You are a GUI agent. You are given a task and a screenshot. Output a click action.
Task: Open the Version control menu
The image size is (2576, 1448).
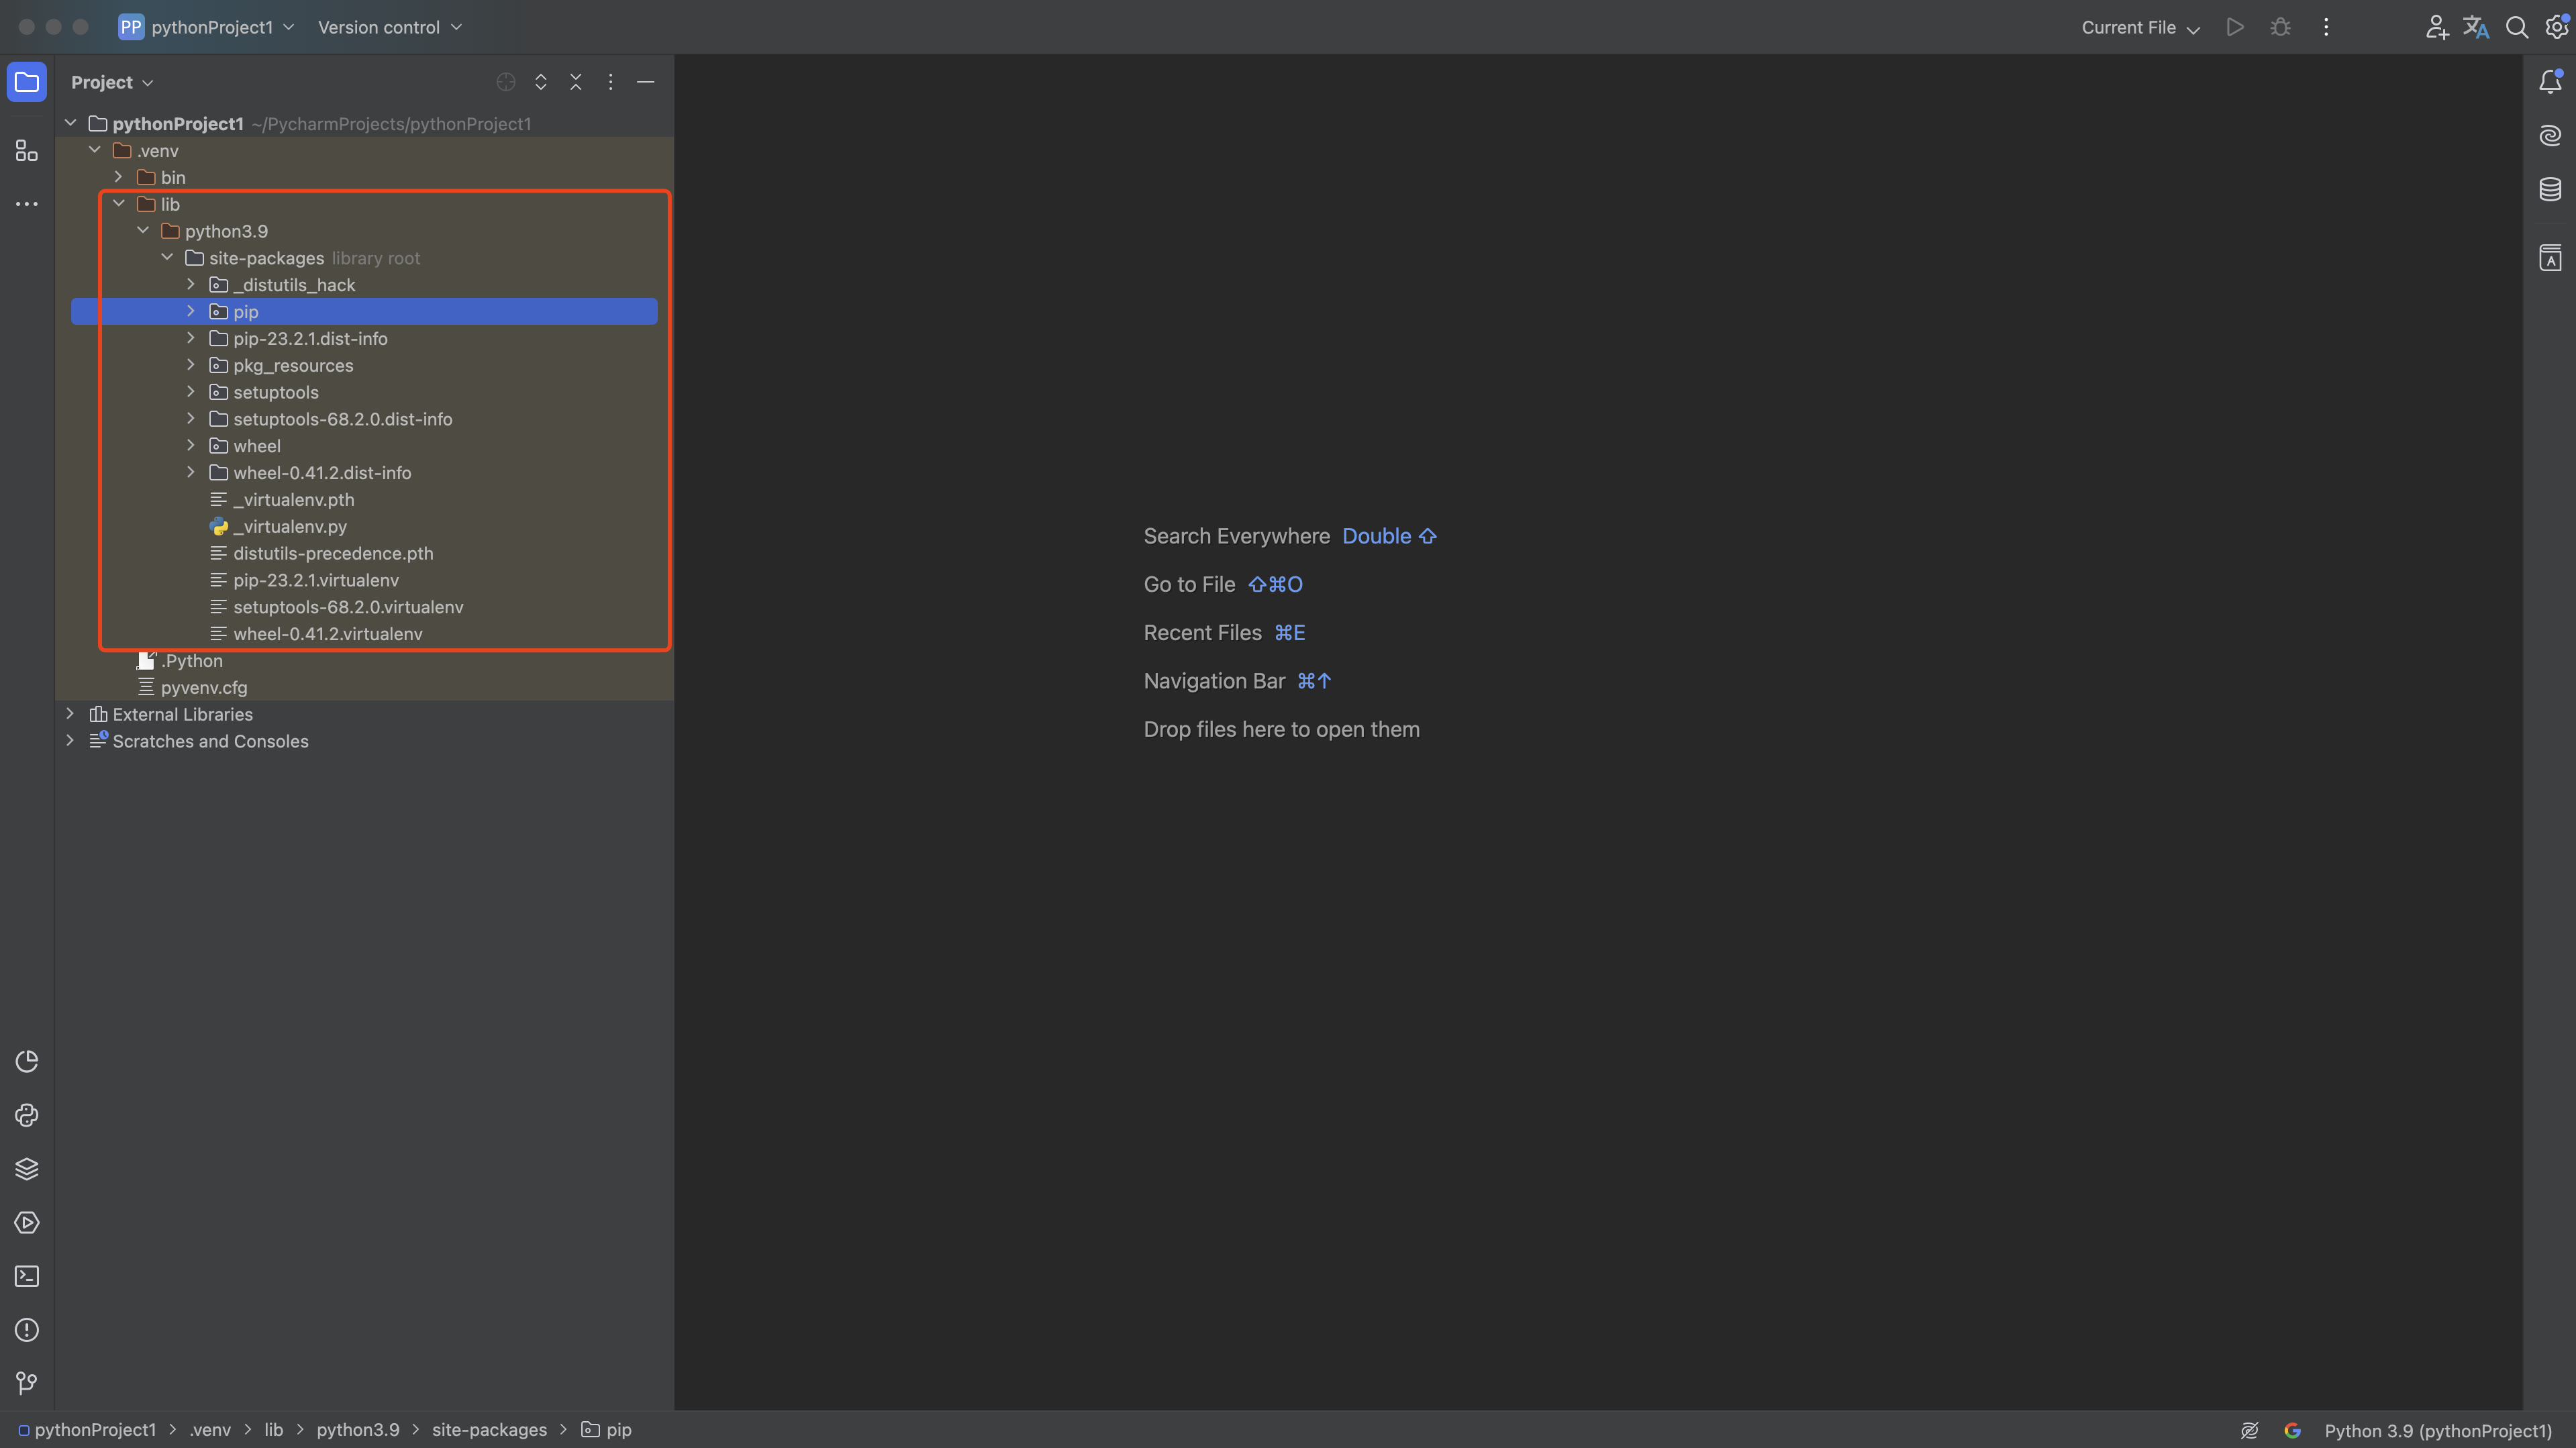click(389, 27)
